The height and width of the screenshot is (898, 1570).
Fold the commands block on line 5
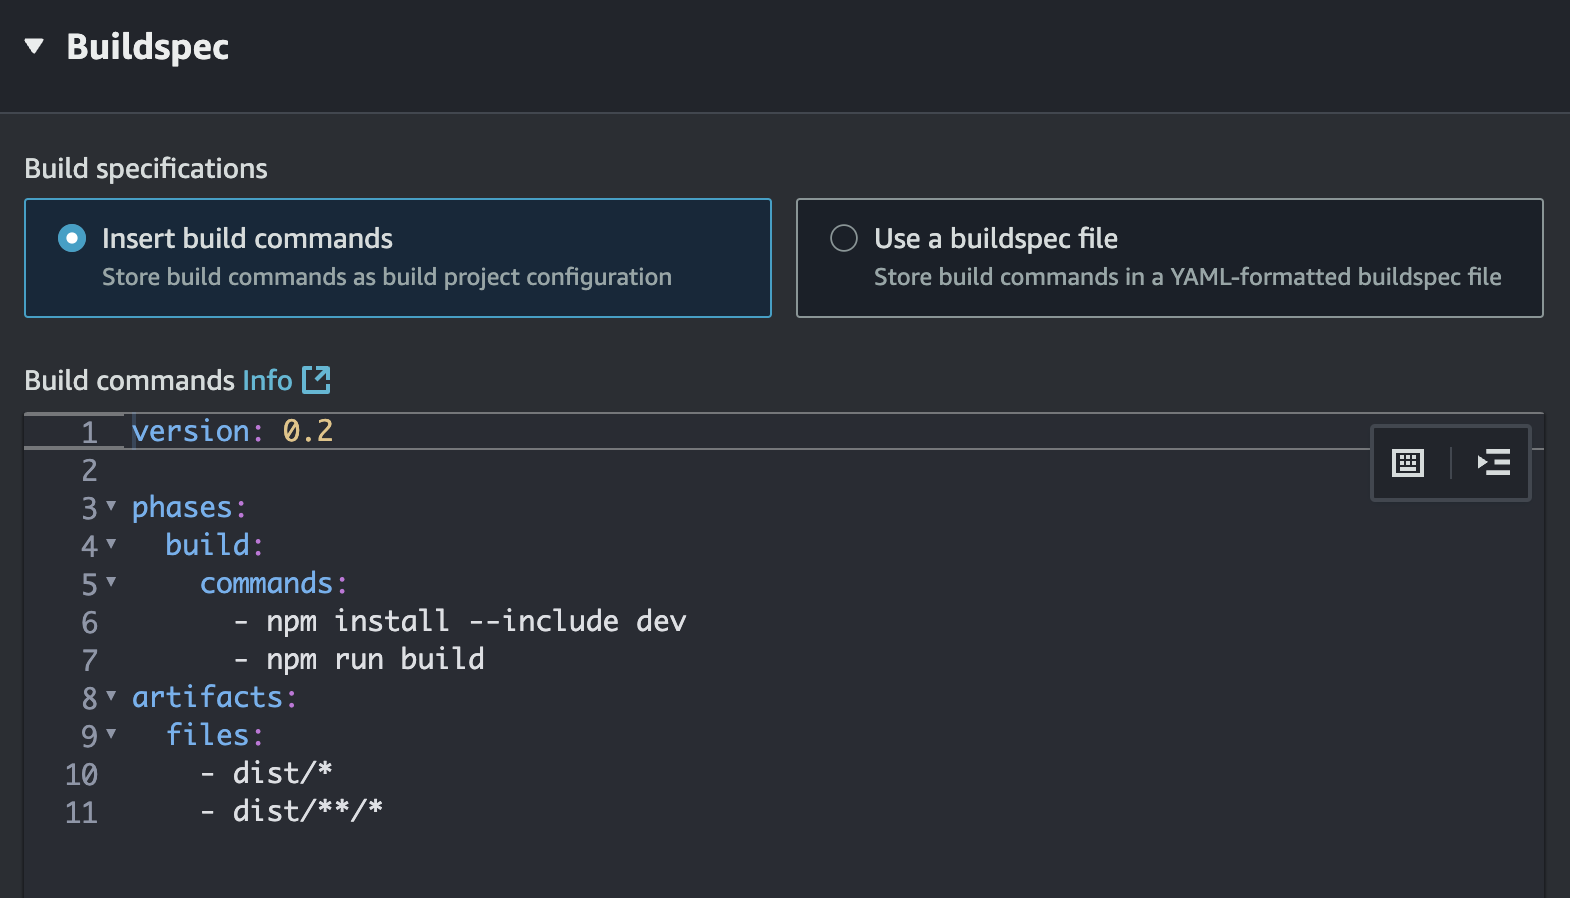[111, 582]
